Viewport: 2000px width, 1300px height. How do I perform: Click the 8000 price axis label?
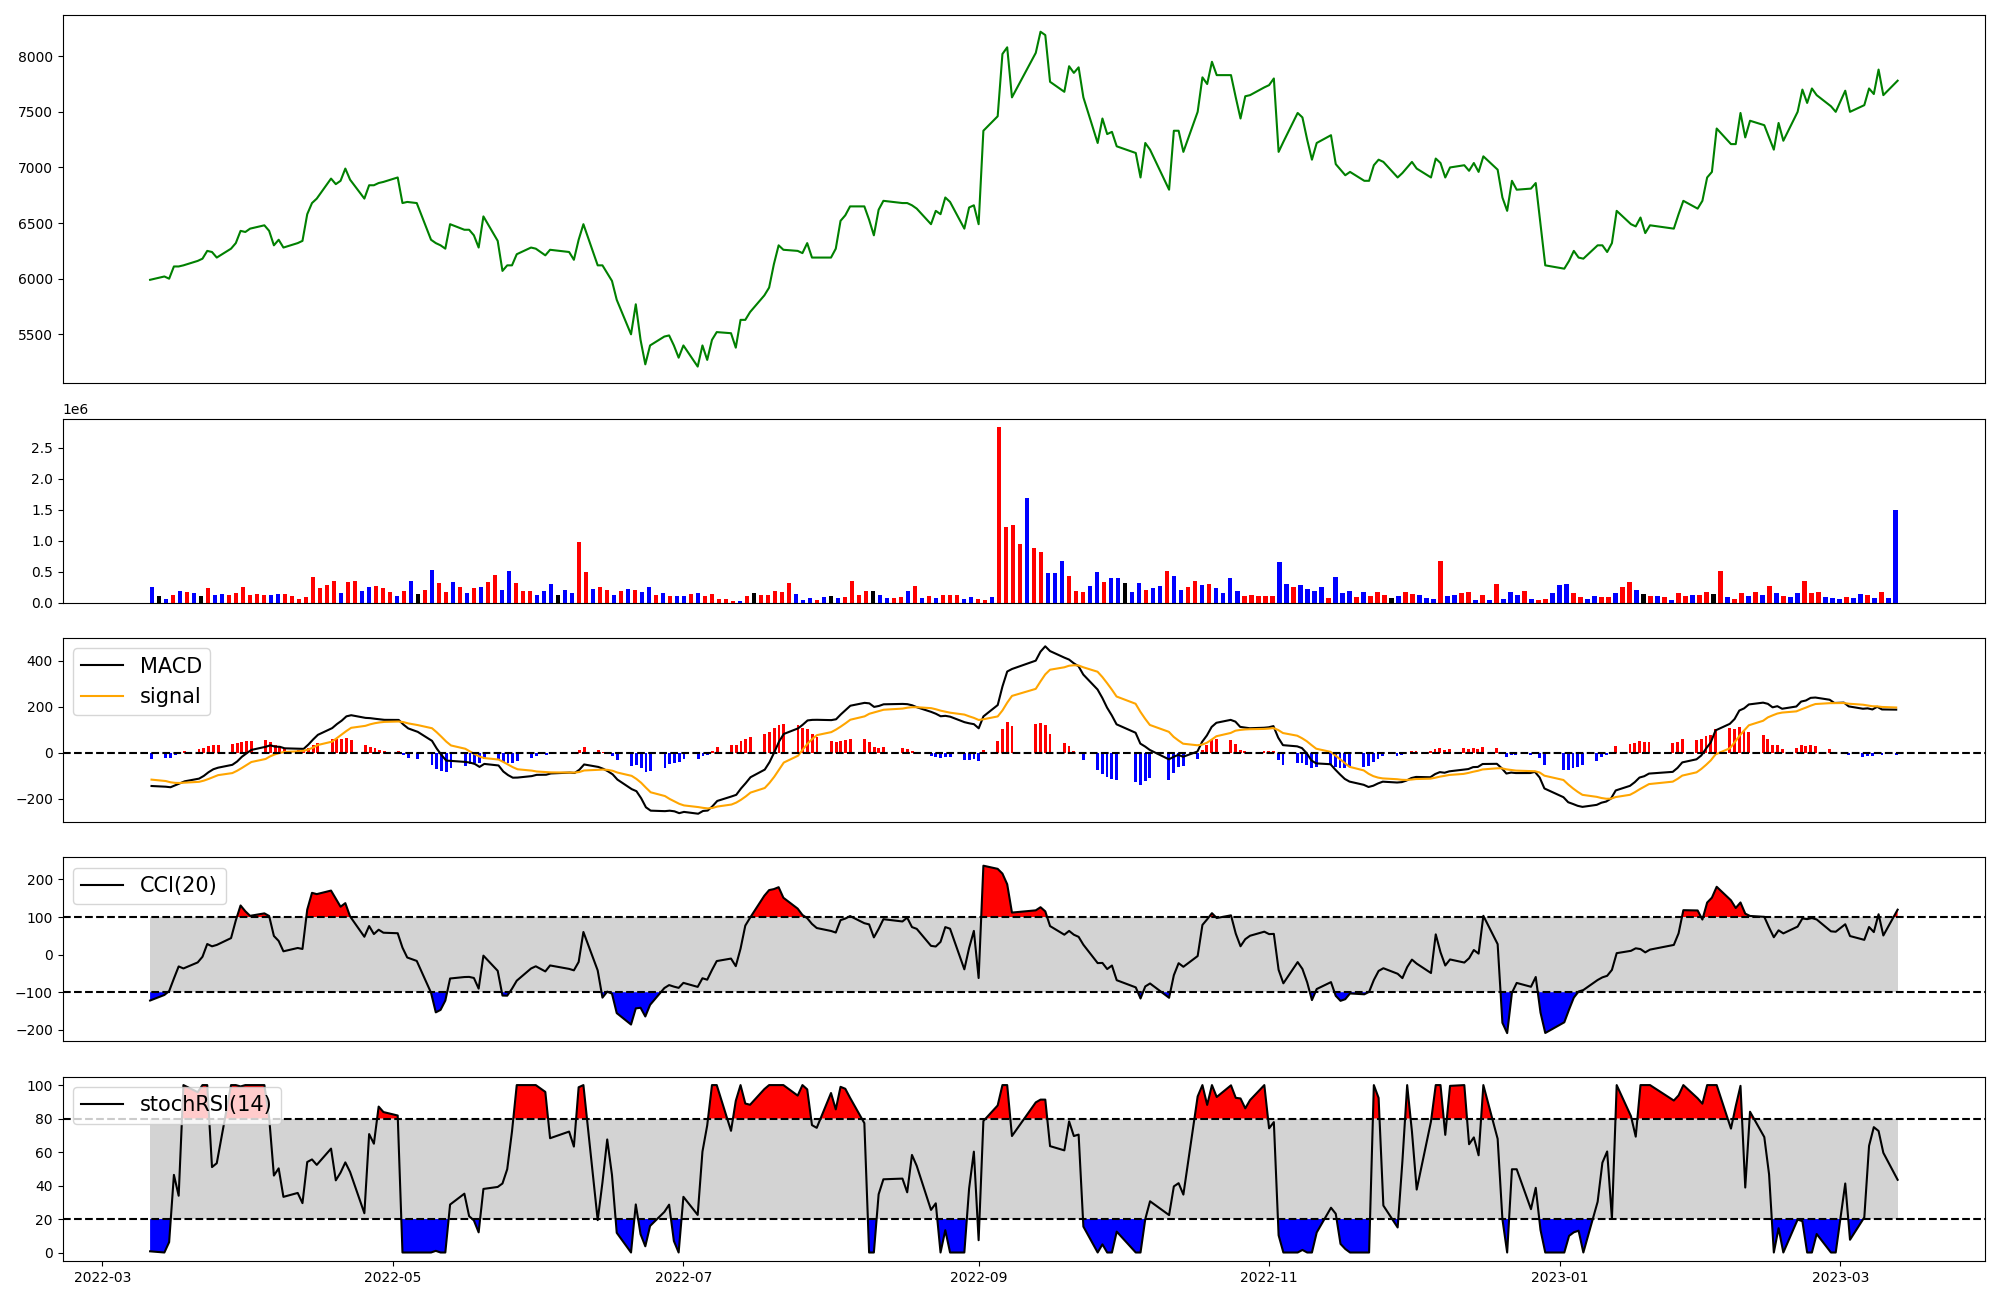coord(34,57)
